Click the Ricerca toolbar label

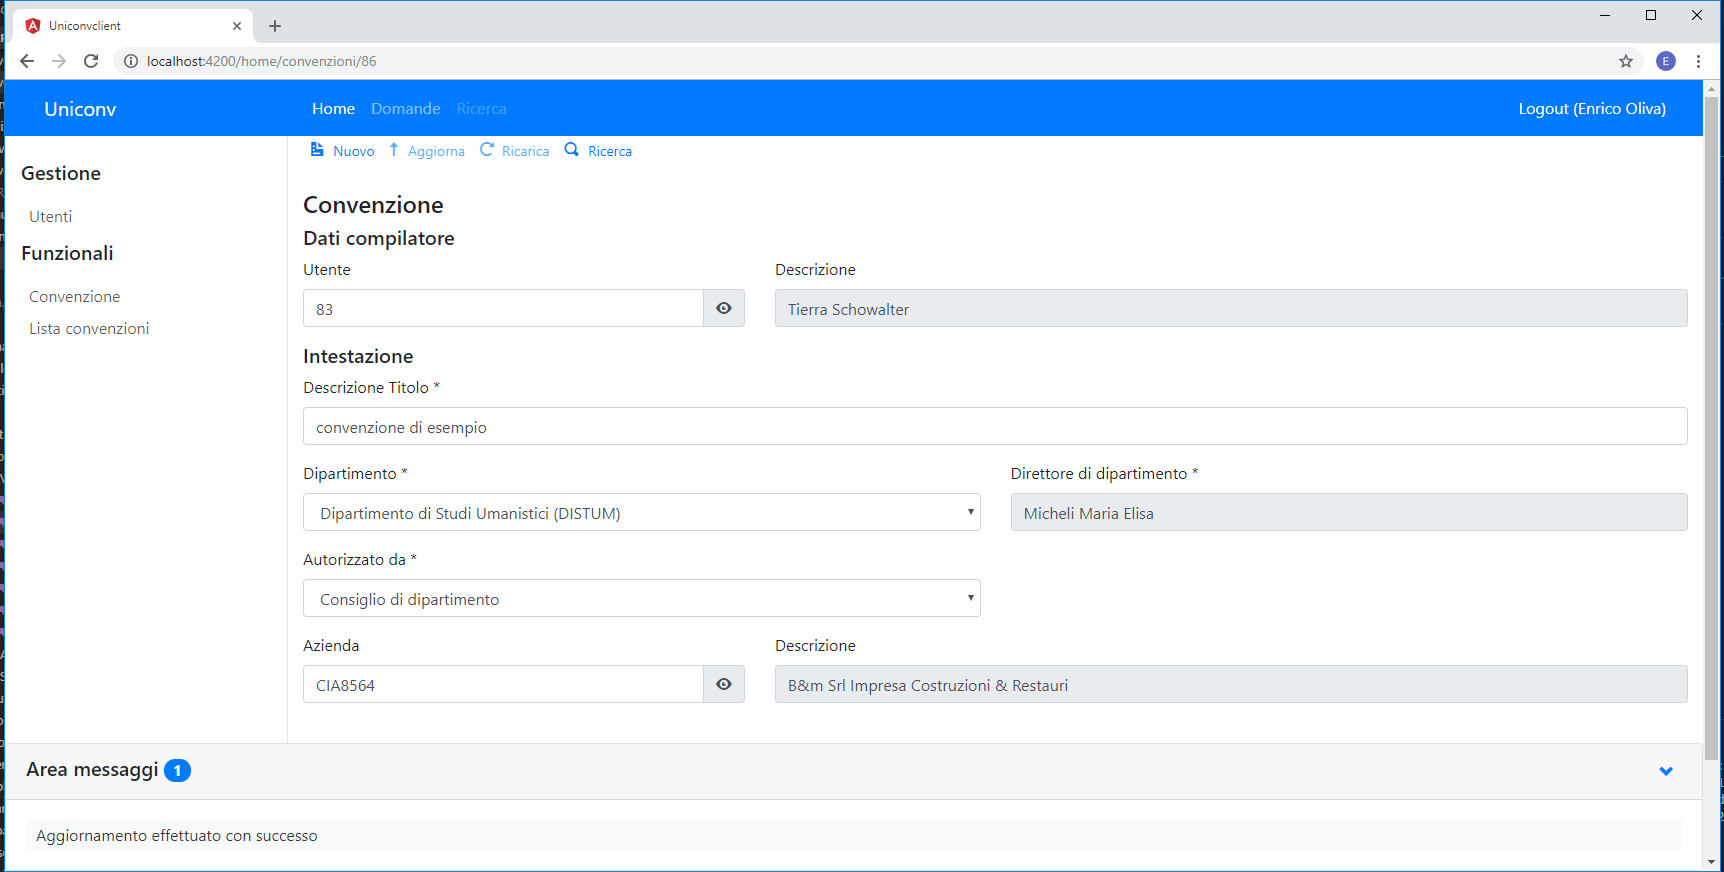[610, 151]
